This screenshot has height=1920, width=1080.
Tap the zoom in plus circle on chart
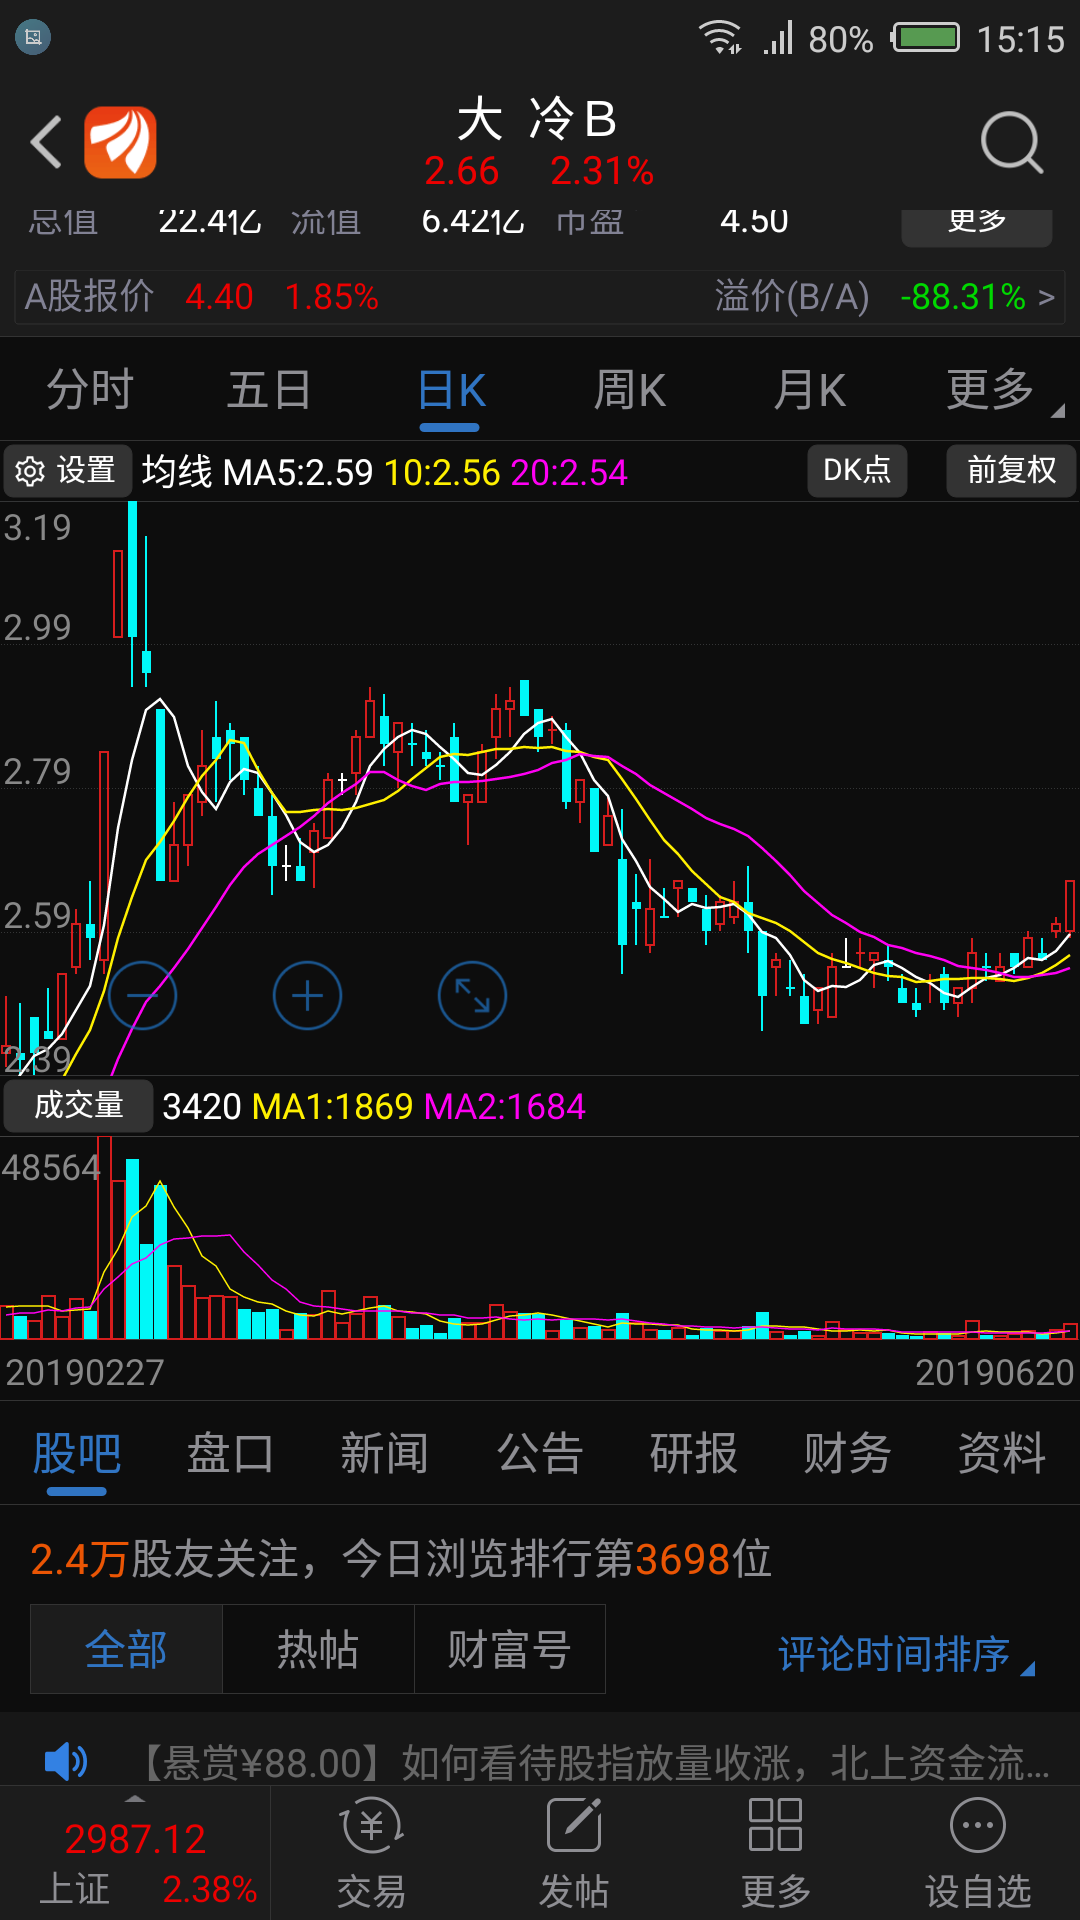307,996
